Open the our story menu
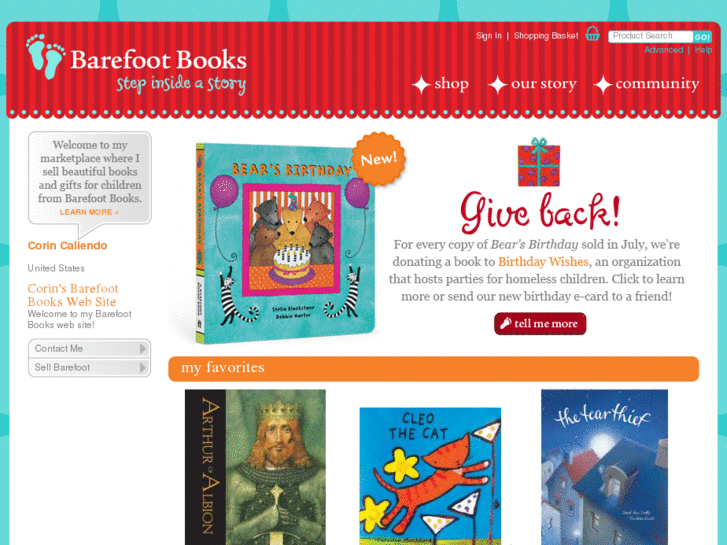This screenshot has height=545, width=727. (x=543, y=84)
